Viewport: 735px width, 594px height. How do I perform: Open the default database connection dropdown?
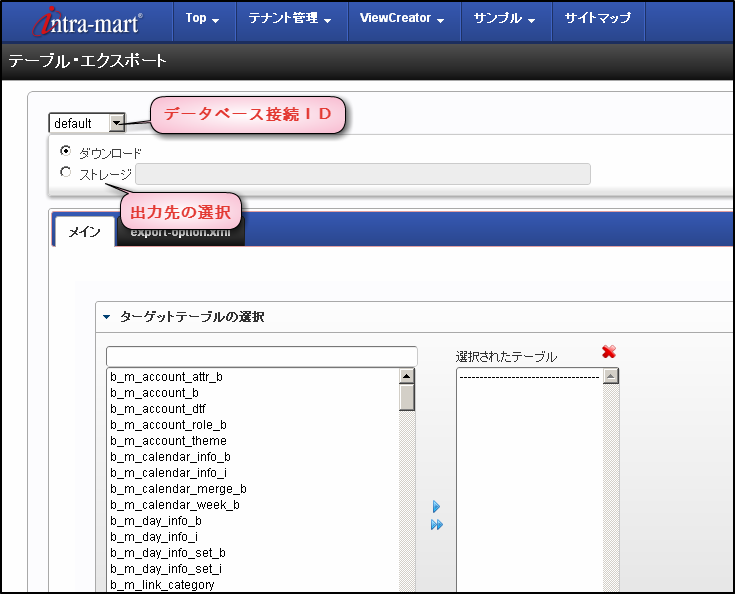pos(87,123)
